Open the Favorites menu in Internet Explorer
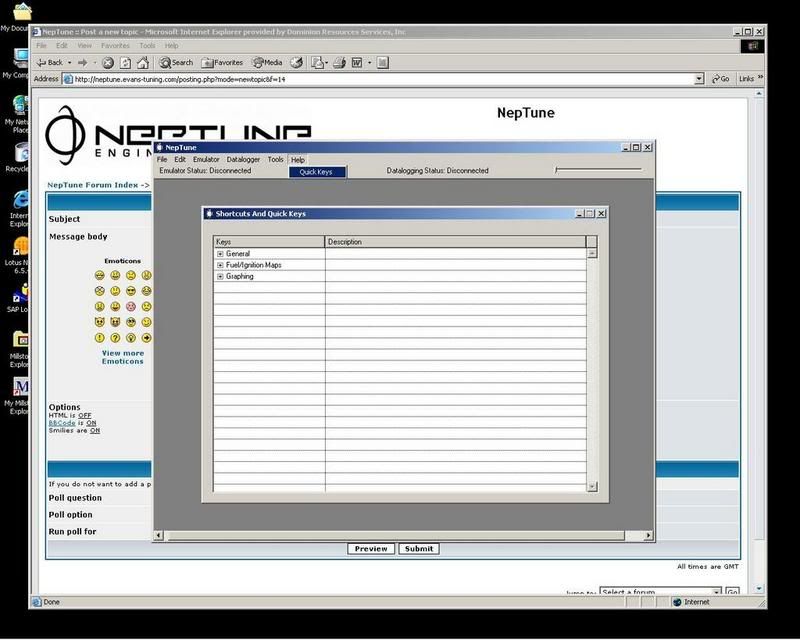The image size is (800, 640). point(115,45)
